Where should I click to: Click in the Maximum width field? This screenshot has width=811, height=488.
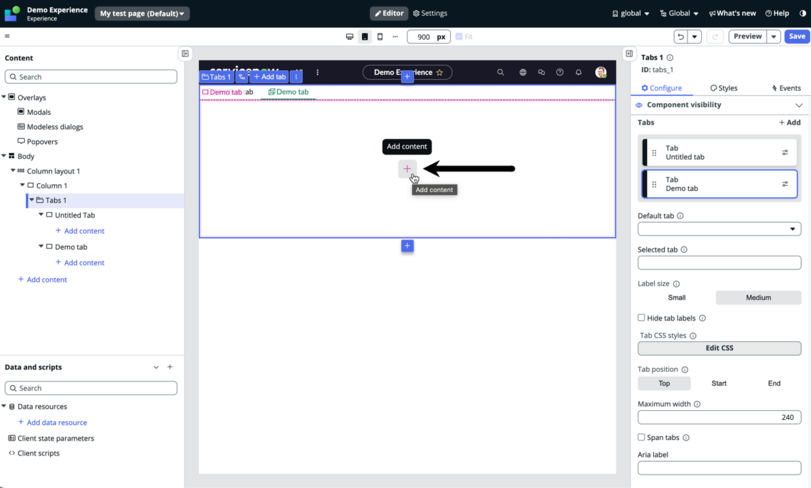click(x=719, y=417)
